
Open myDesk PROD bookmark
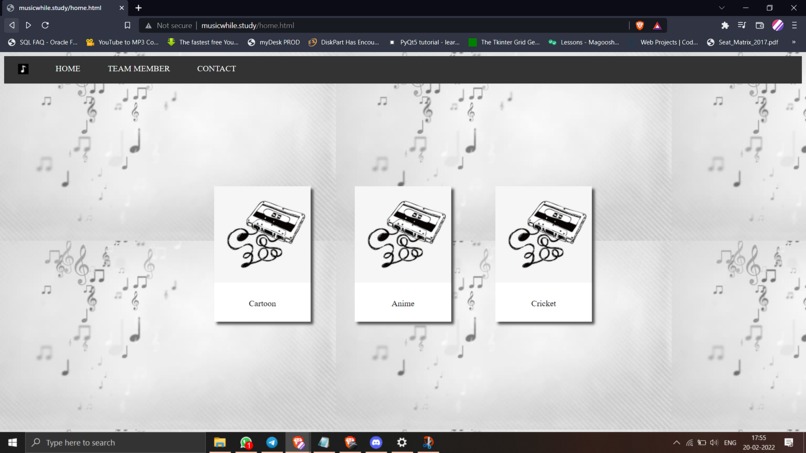(274, 42)
